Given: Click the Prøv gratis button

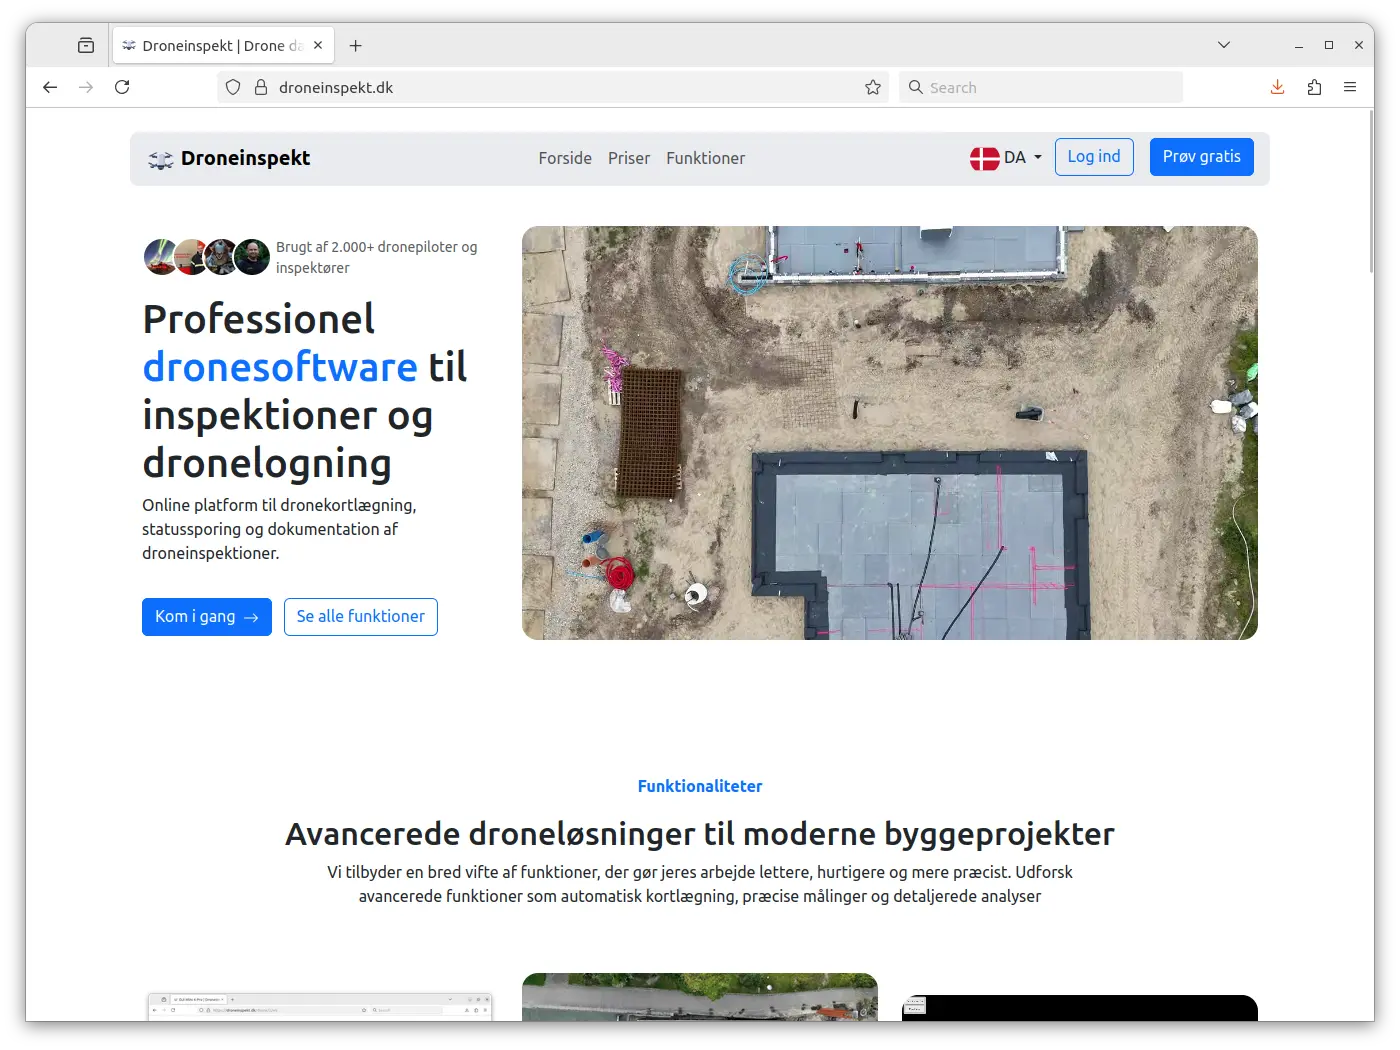Looking at the screenshot, I should pos(1201,157).
